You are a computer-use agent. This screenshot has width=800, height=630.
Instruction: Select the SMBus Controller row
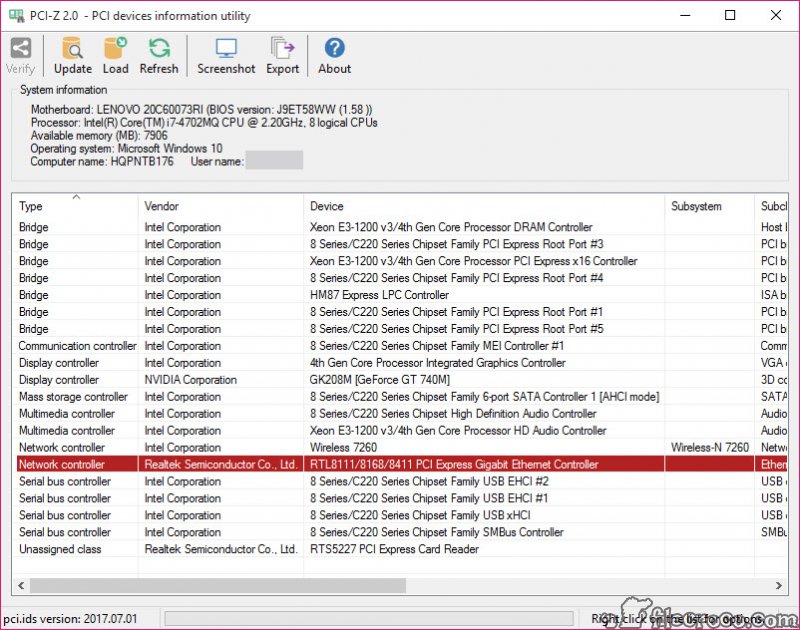[x=400, y=532]
